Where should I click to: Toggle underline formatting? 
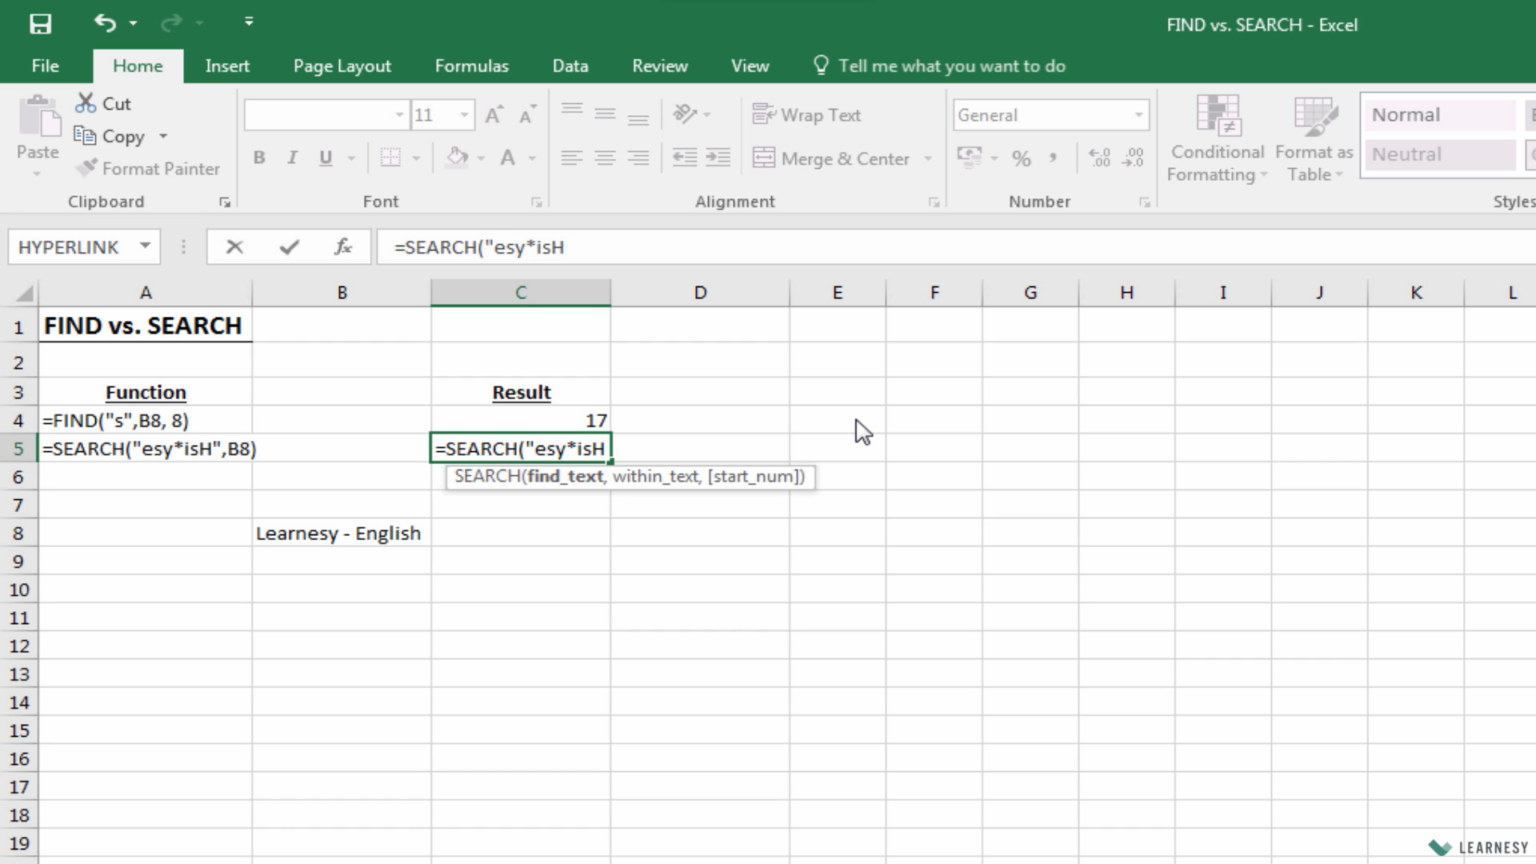tap(323, 157)
